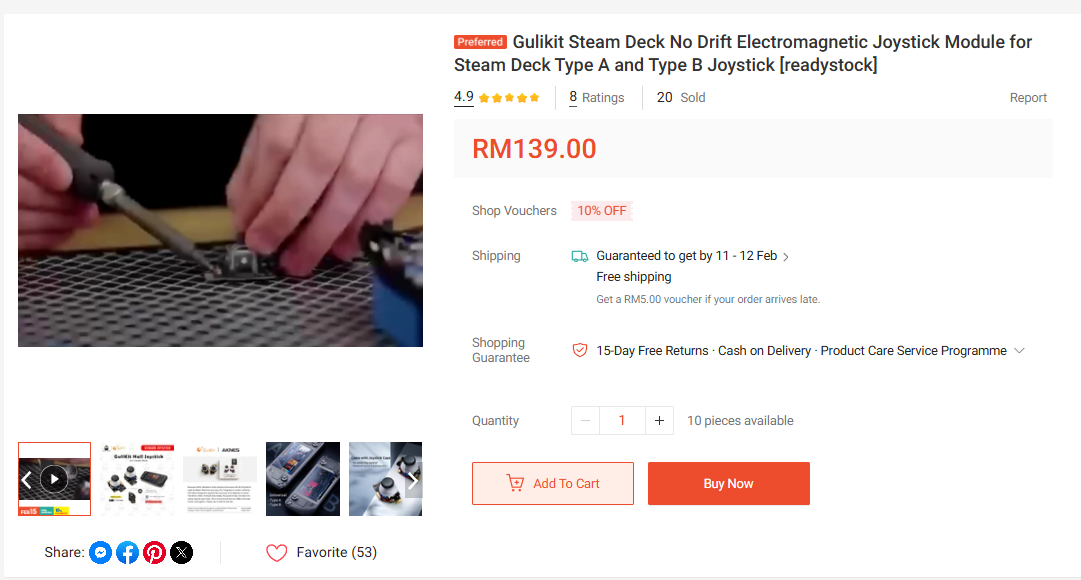Screen dimensions: 1081x580
Task: Share product on Pinterest
Action: click(x=154, y=552)
